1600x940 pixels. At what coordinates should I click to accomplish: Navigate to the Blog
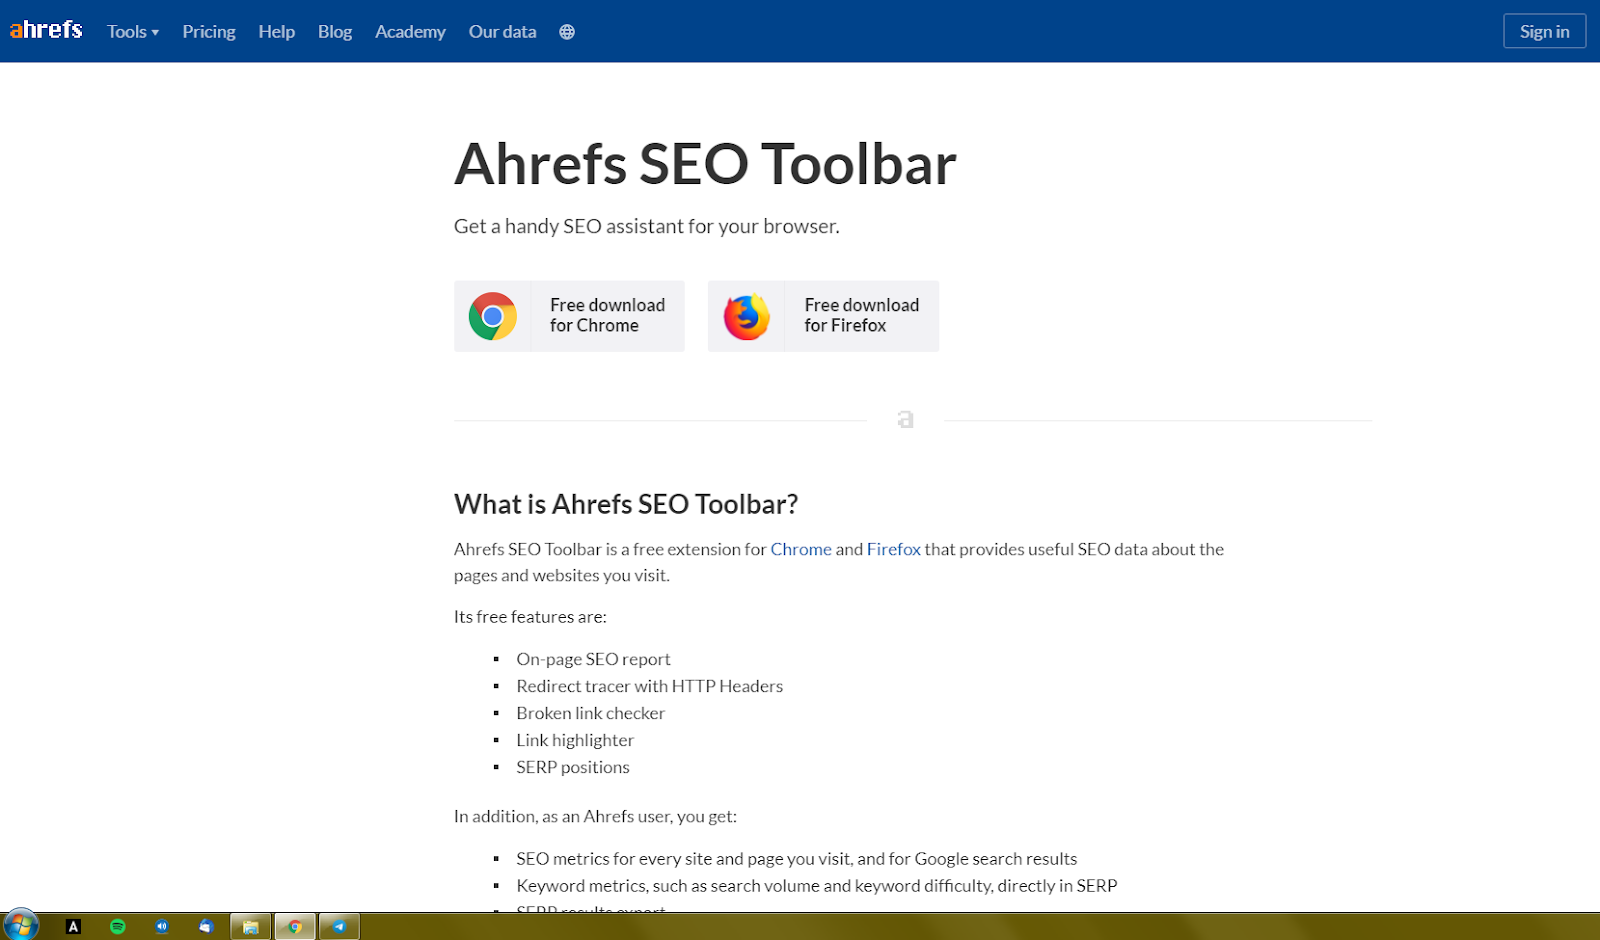point(335,32)
